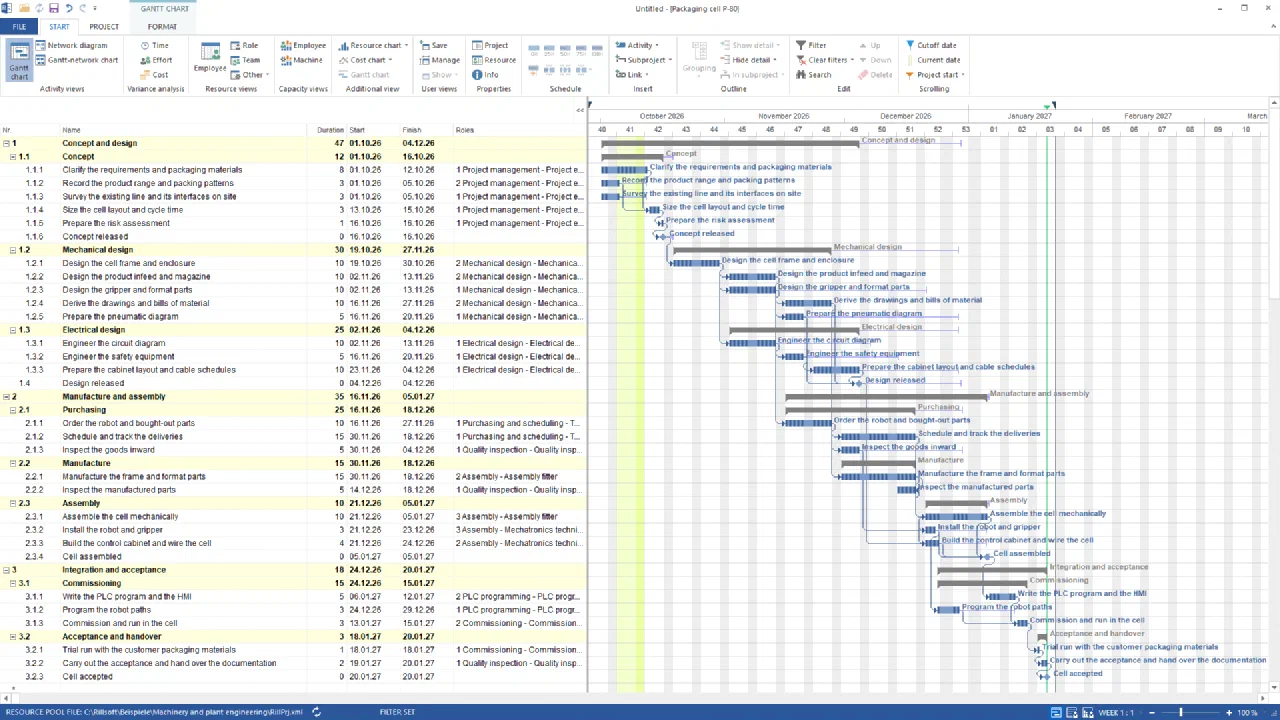This screenshot has height=720, width=1280.
Task: Open the Role resource view
Action: 244,45
